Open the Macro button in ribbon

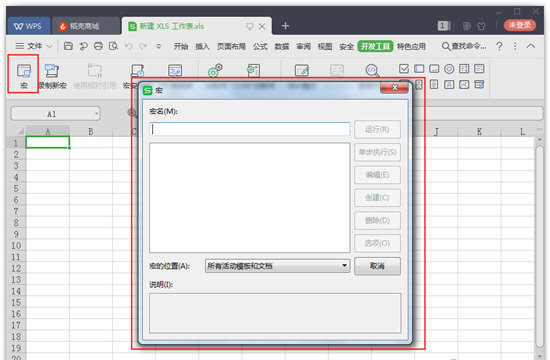[x=24, y=75]
